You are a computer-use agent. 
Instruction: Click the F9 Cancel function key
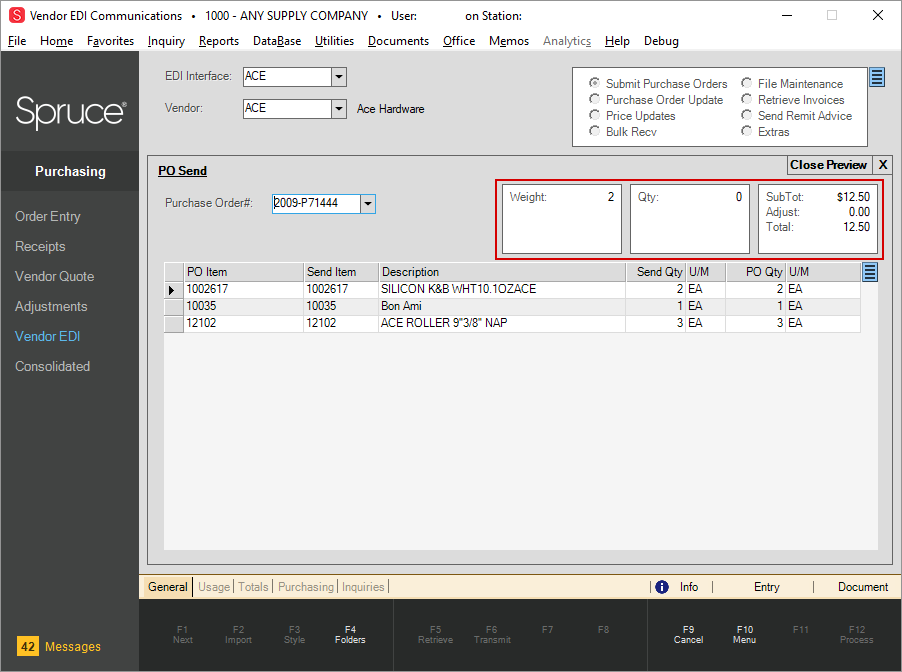click(x=688, y=635)
